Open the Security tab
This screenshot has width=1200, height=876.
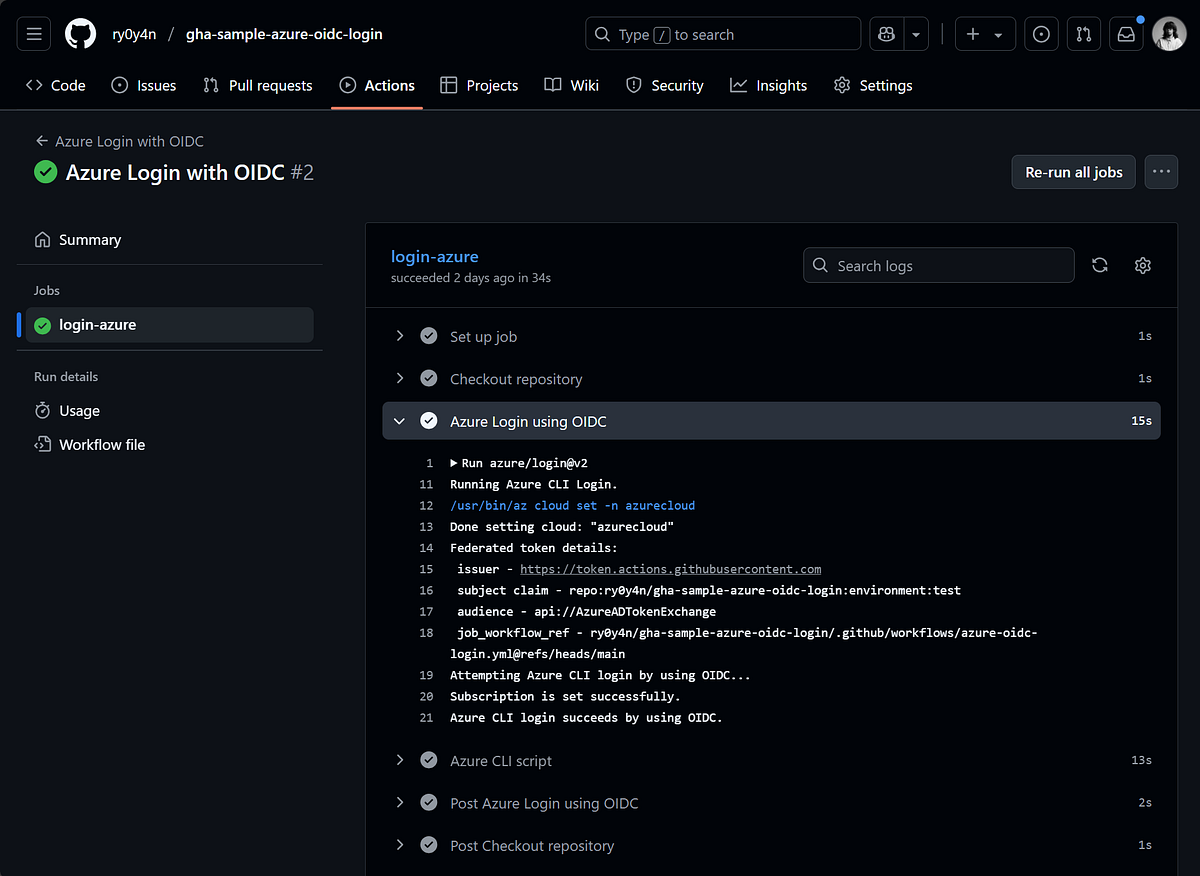(x=664, y=85)
